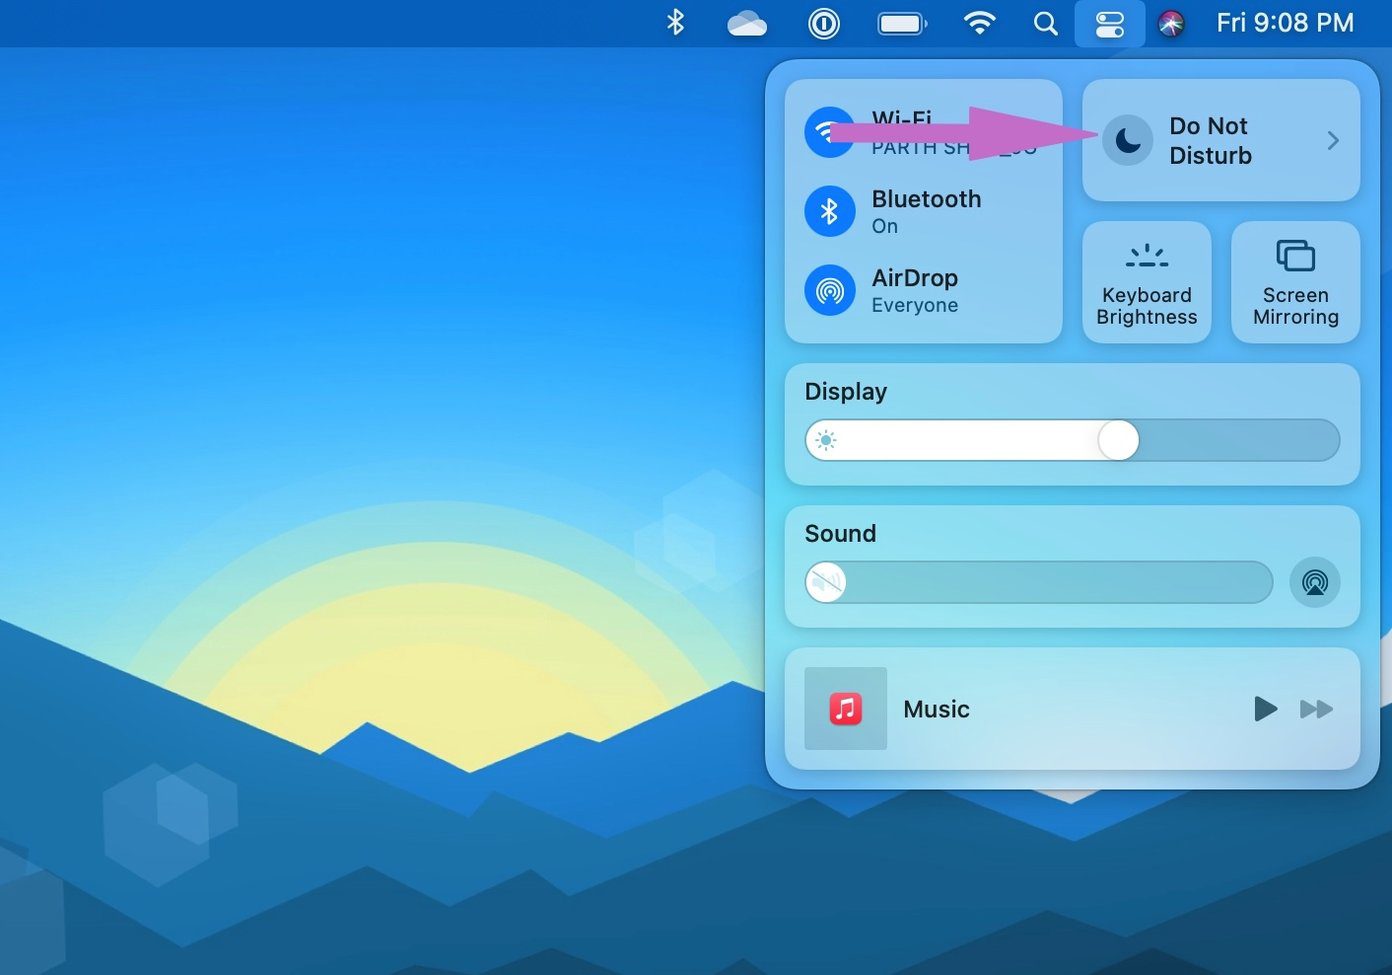Launch Siri from menu bar
The image size is (1392, 975).
(1171, 23)
